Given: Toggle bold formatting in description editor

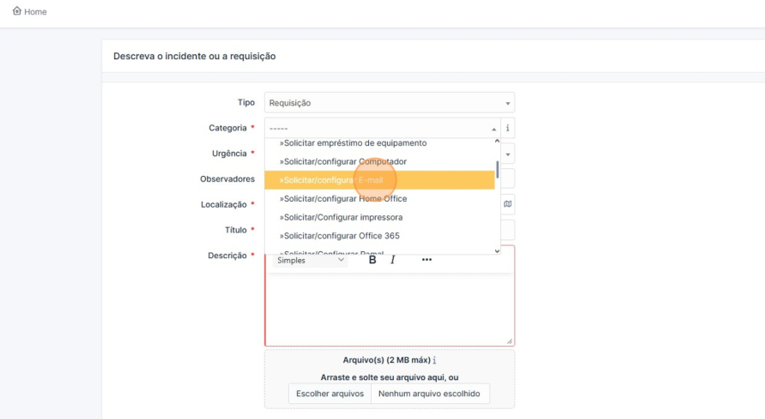Looking at the screenshot, I should click(372, 260).
